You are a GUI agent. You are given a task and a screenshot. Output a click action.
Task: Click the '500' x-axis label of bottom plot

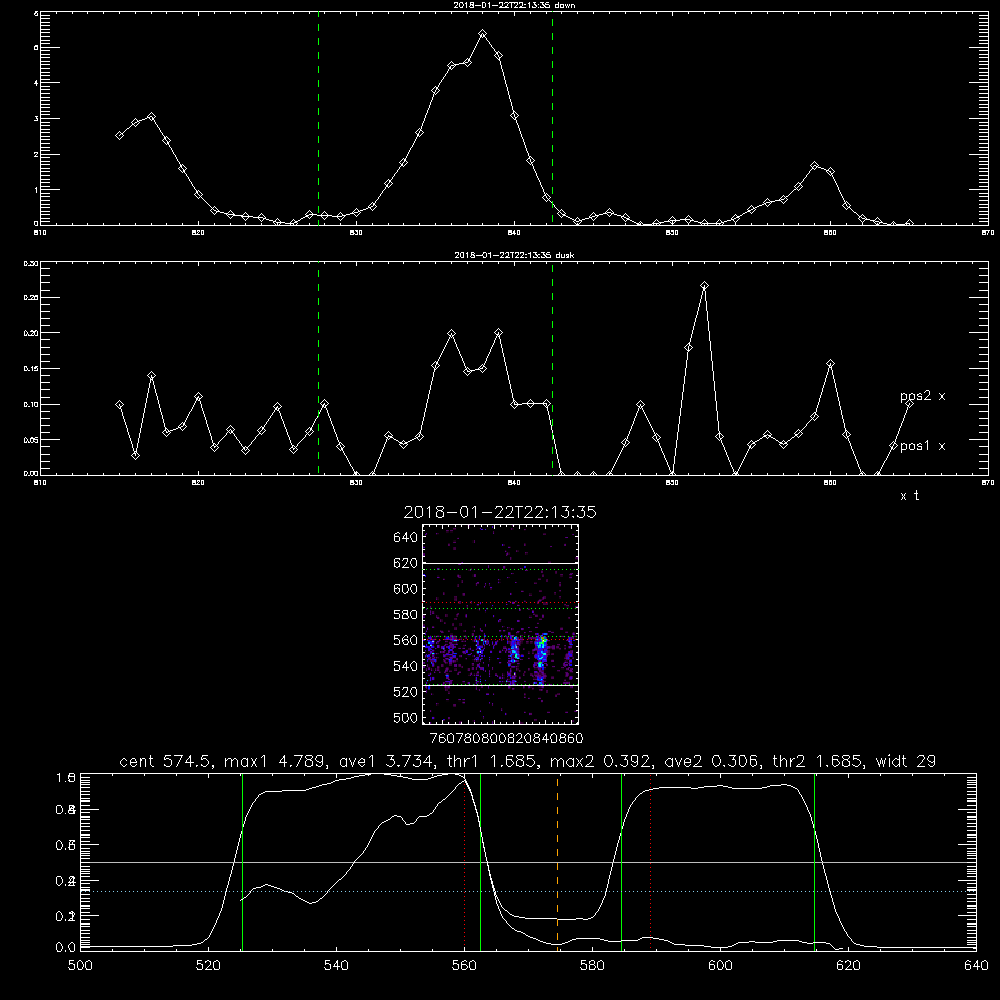80,966
